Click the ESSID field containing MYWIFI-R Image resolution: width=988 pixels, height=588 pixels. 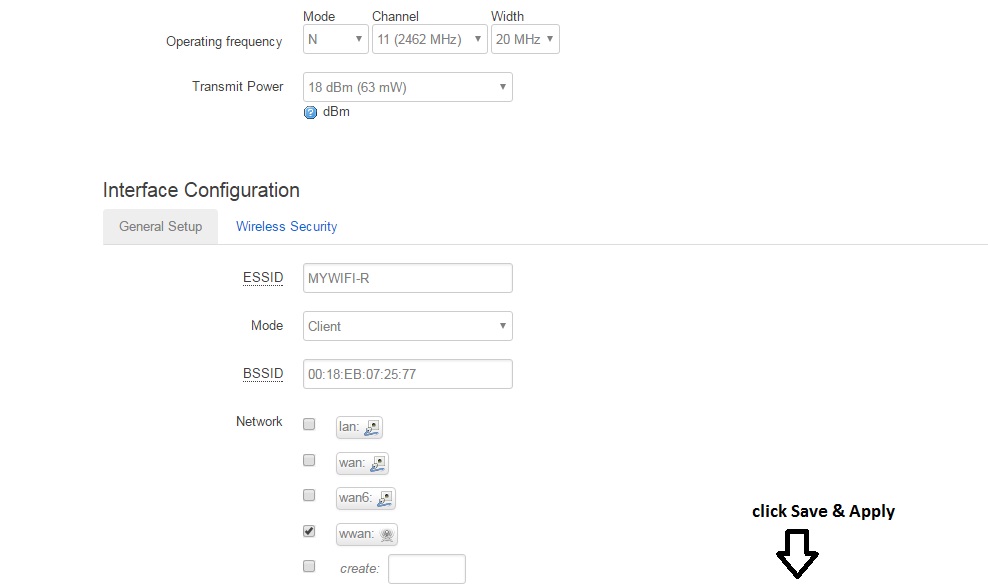(x=407, y=278)
